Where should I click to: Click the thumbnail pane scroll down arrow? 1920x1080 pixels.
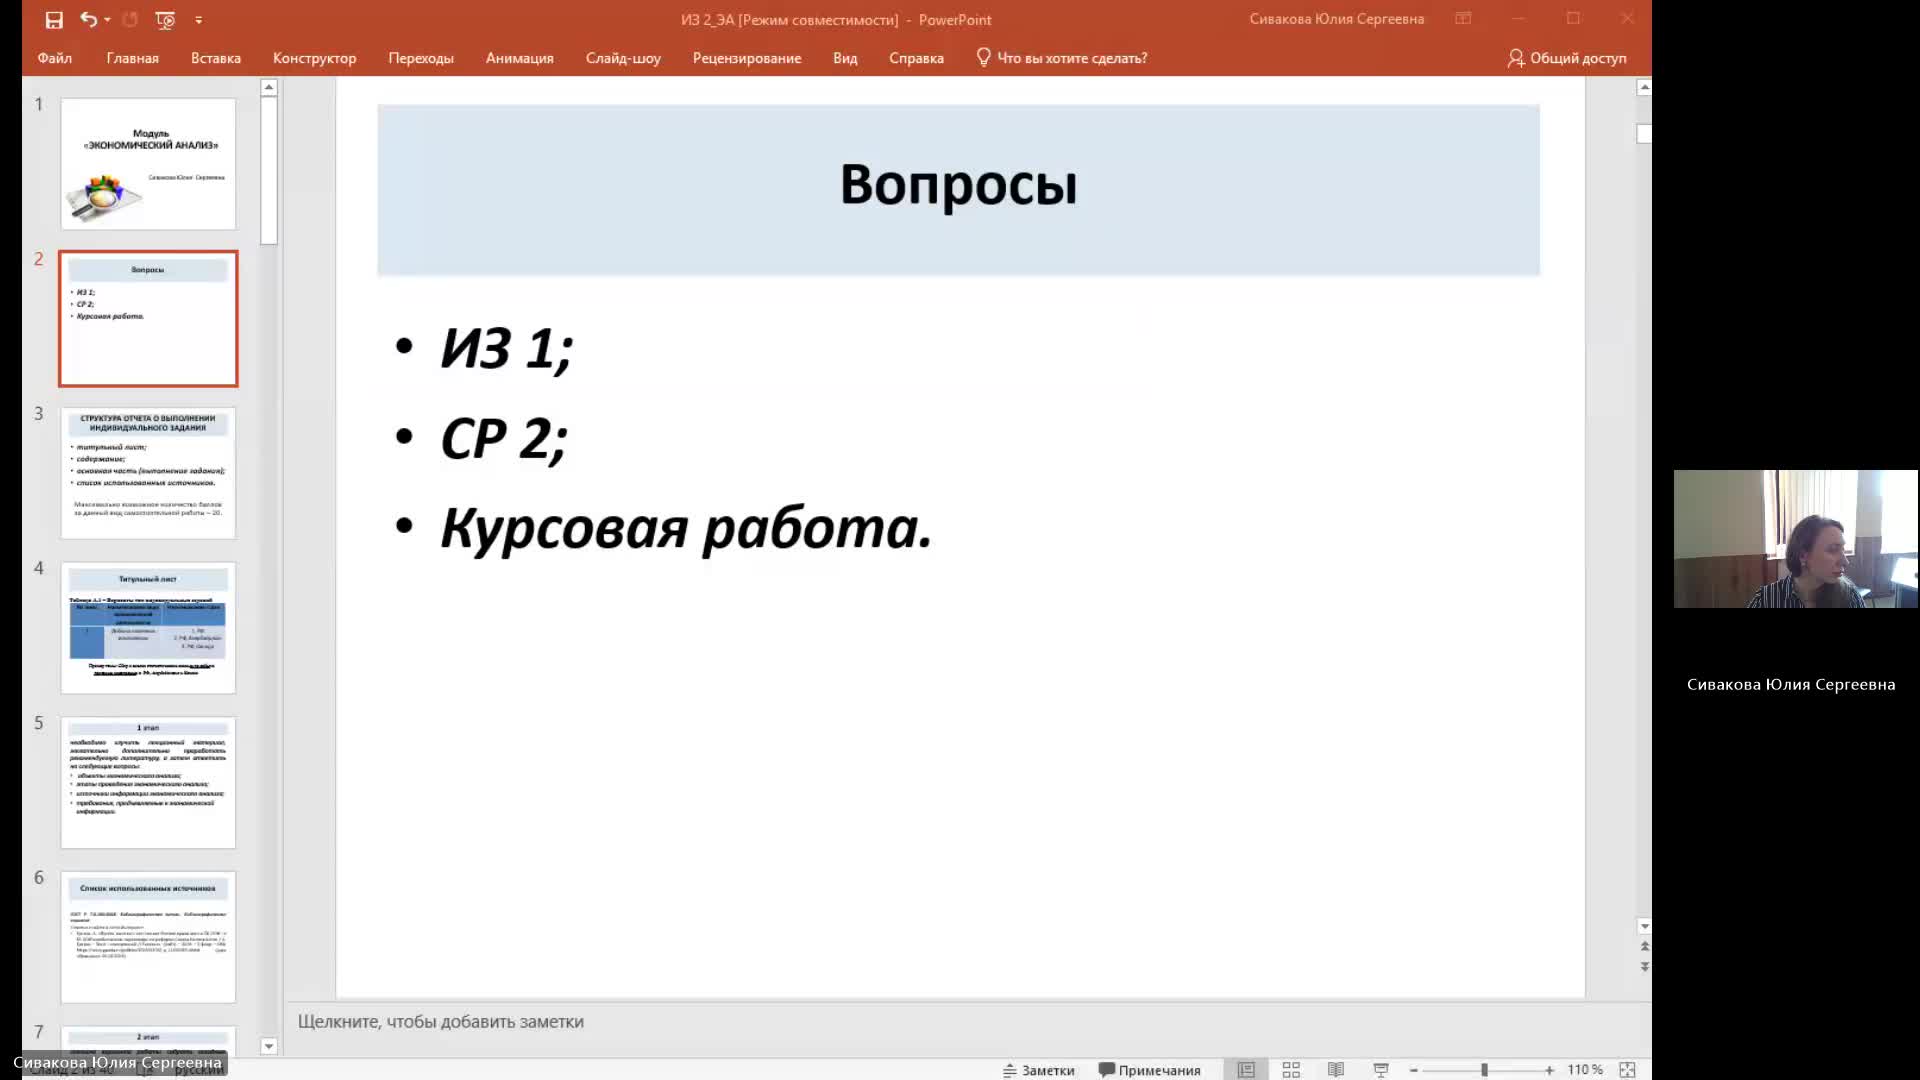pos(268,1046)
